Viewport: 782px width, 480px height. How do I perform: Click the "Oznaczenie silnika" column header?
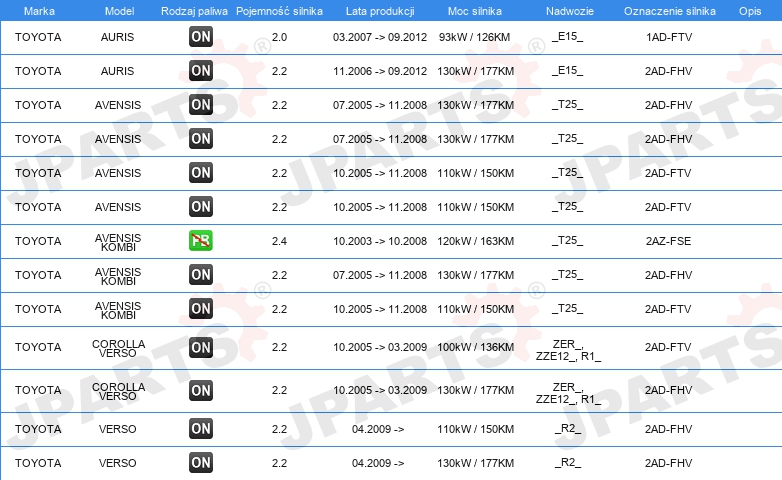click(669, 11)
